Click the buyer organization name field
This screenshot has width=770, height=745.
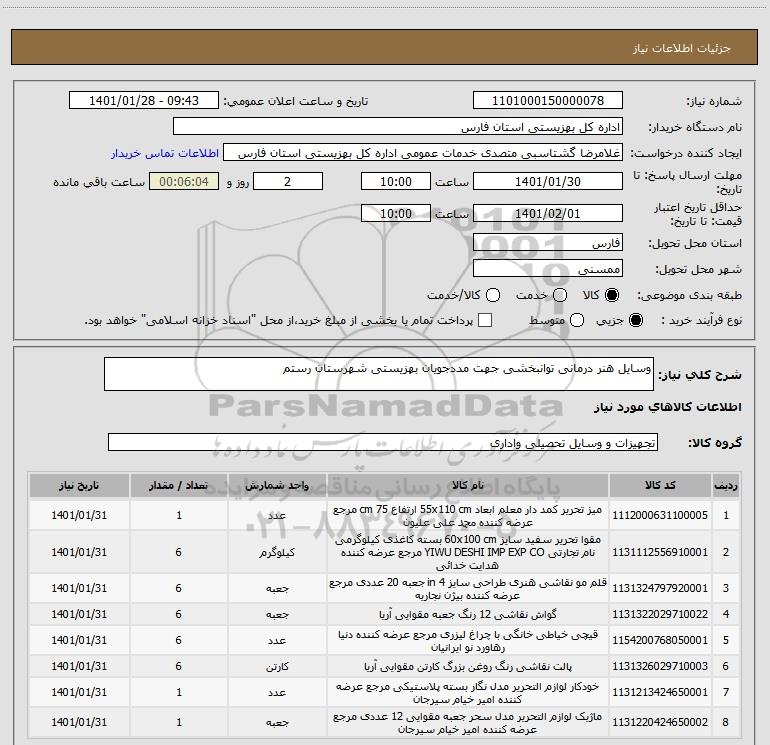[x=398, y=126]
